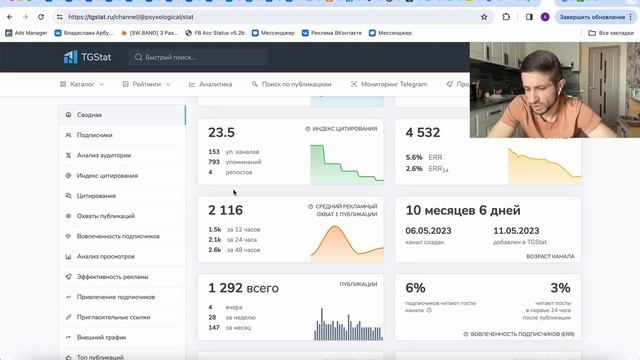Screen dimensions: 640x360
Task: Click '10 месяцев 6 дней' channel age
Action: coord(463,211)
